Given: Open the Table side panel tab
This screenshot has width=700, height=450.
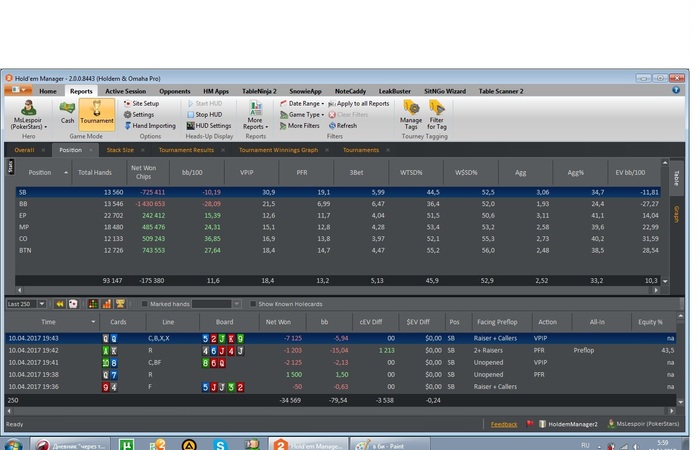Looking at the screenshot, I should pos(676,178).
